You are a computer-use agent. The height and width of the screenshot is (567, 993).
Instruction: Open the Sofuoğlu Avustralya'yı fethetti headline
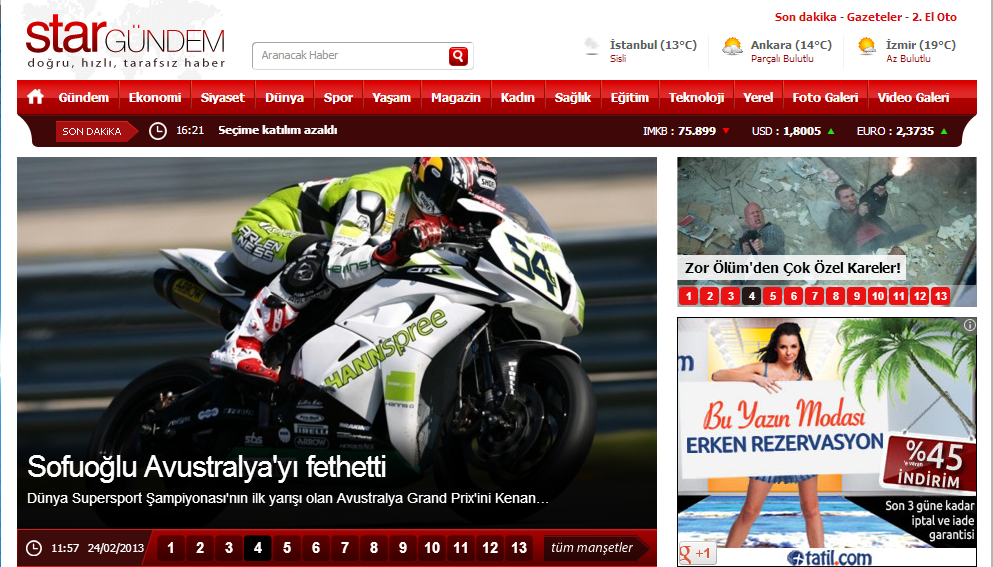coord(206,467)
